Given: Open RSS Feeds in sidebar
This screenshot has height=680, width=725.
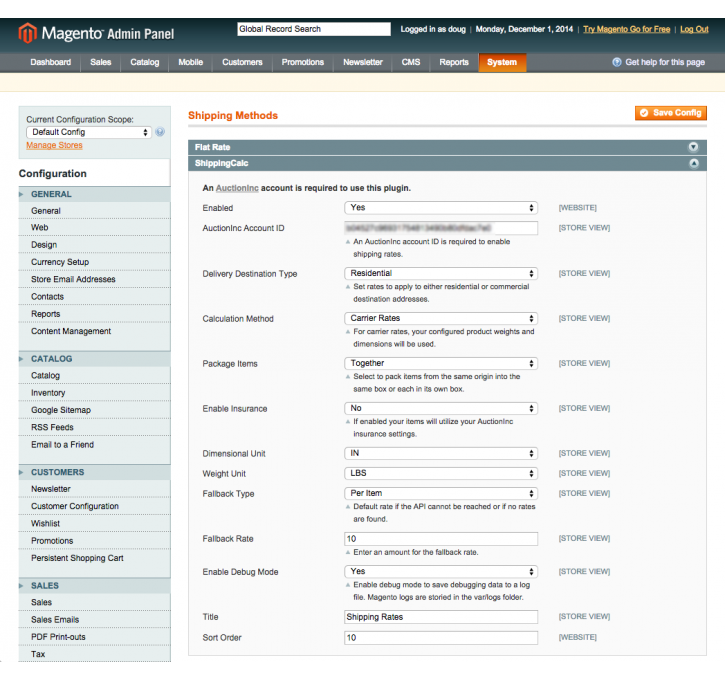Looking at the screenshot, I should (94, 427).
